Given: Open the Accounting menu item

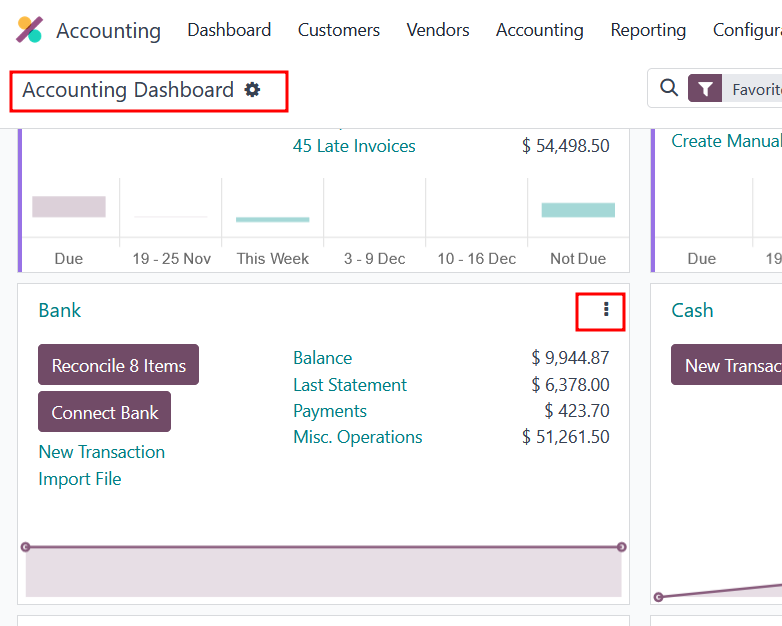Looking at the screenshot, I should 539,30.
